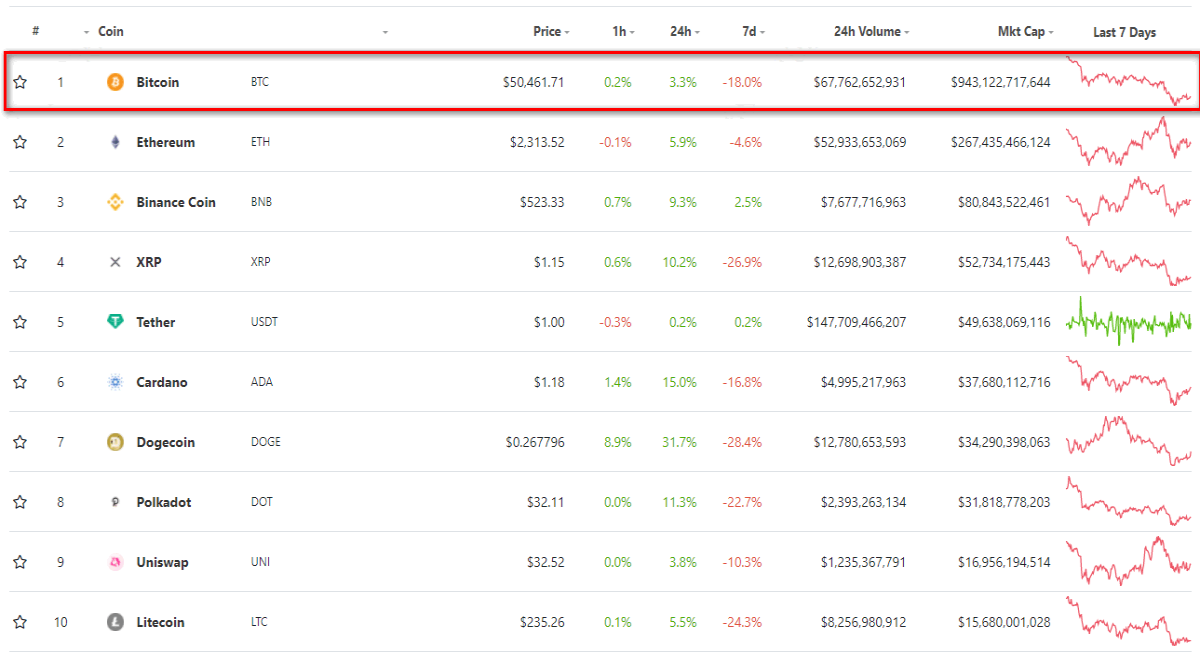Viewport: 1200px width, 656px height.
Task: Click the USDT ticker symbol
Action: pyautogui.click(x=264, y=322)
